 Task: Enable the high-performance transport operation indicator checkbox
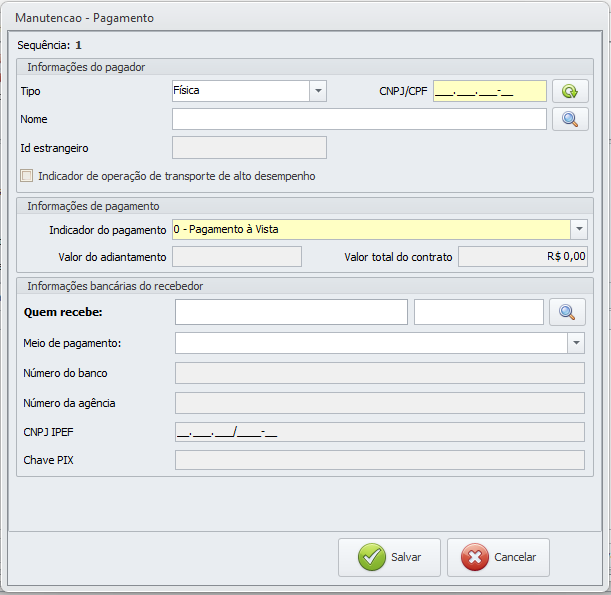[27, 176]
